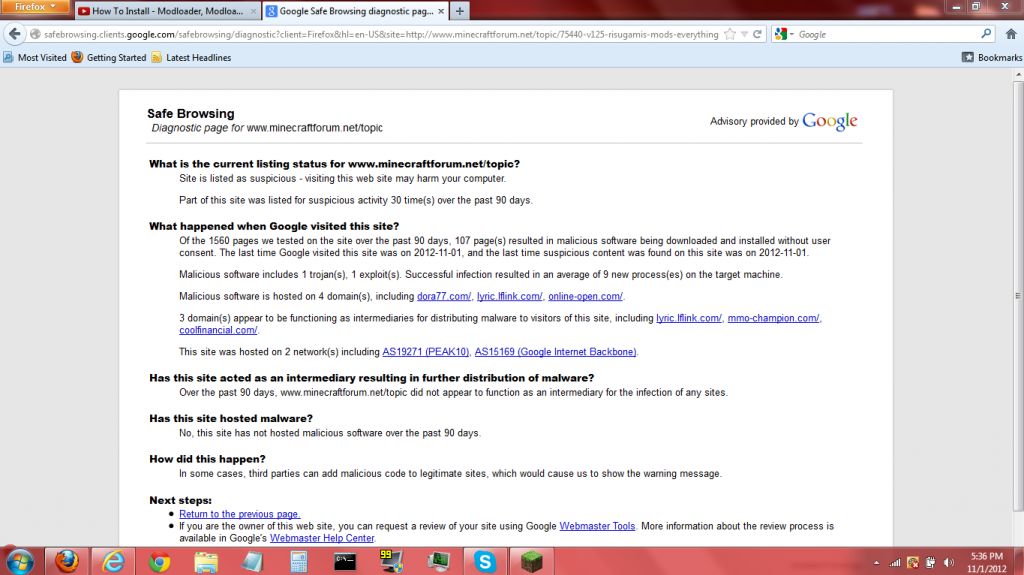Click Return to the previous page link

[x=240, y=514]
